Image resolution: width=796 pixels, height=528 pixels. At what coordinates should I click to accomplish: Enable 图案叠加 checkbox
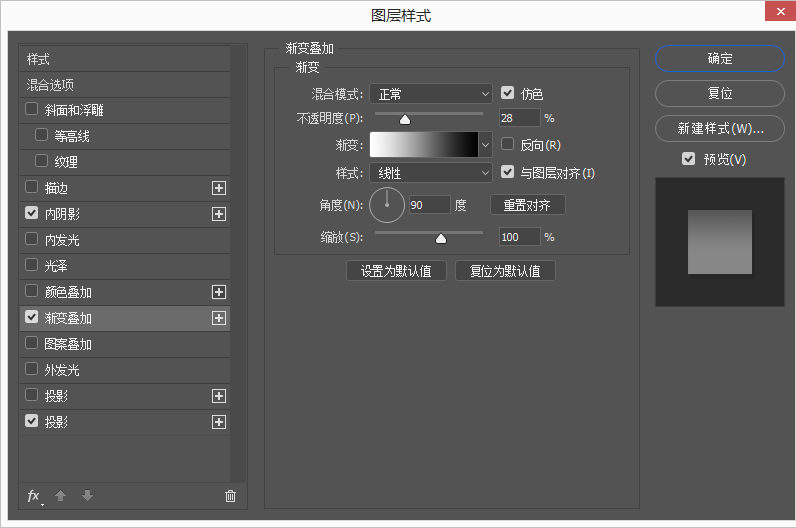pyautogui.click(x=31, y=343)
